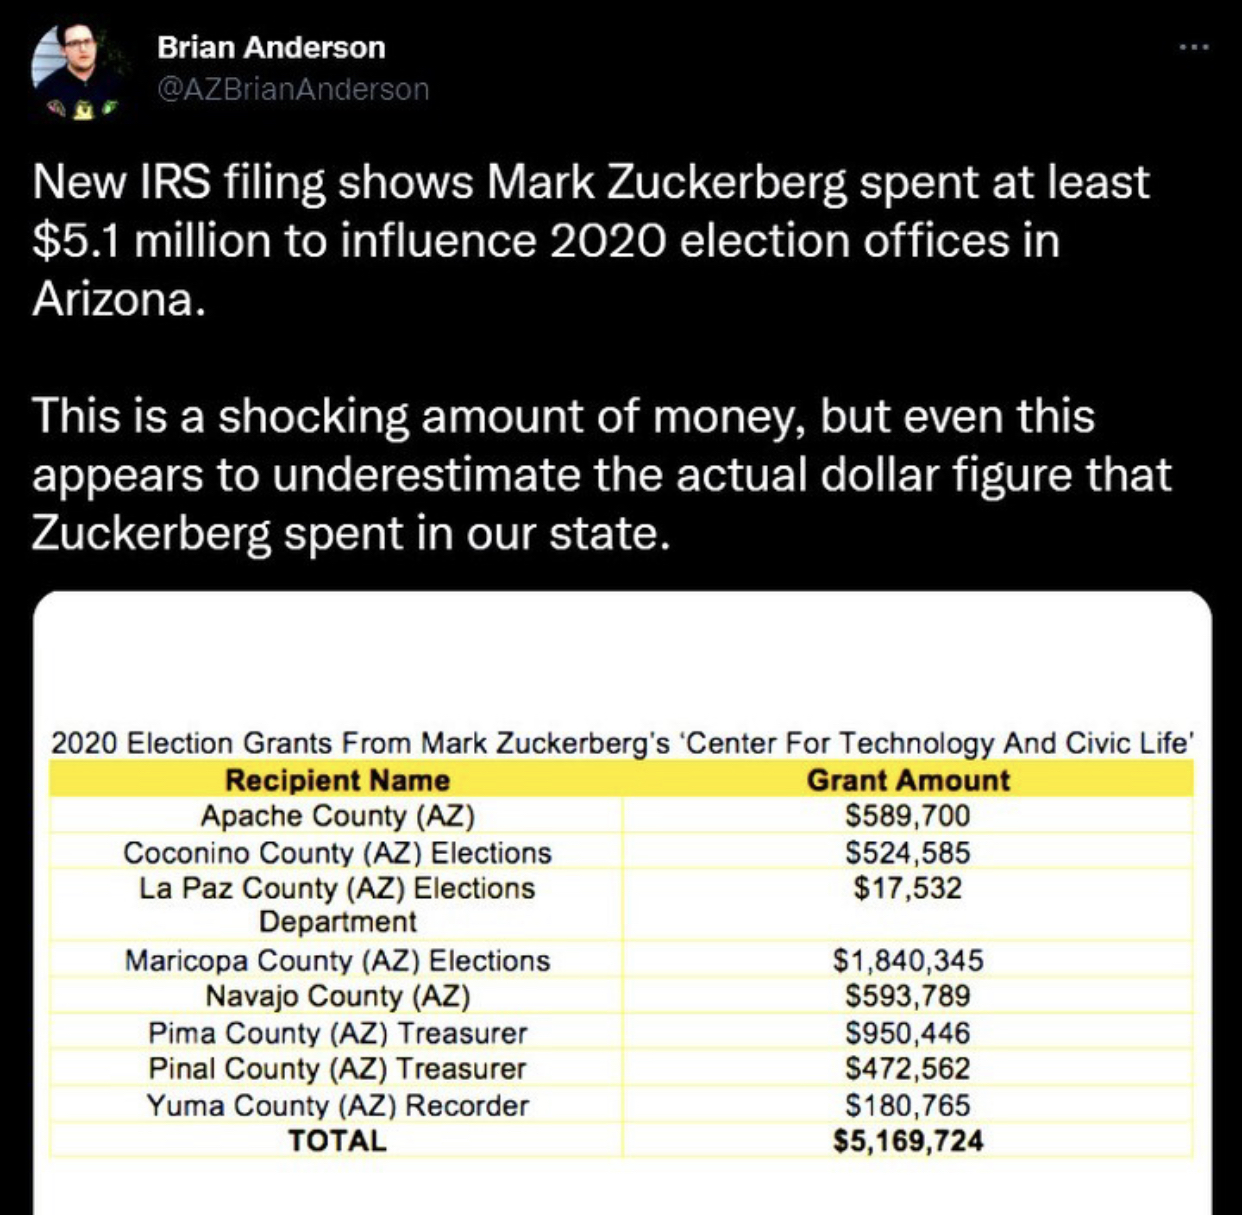Click the La Paz County Elections Department cell
This screenshot has height=1215, width=1242.
pyautogui.click(x=337, y=904)
